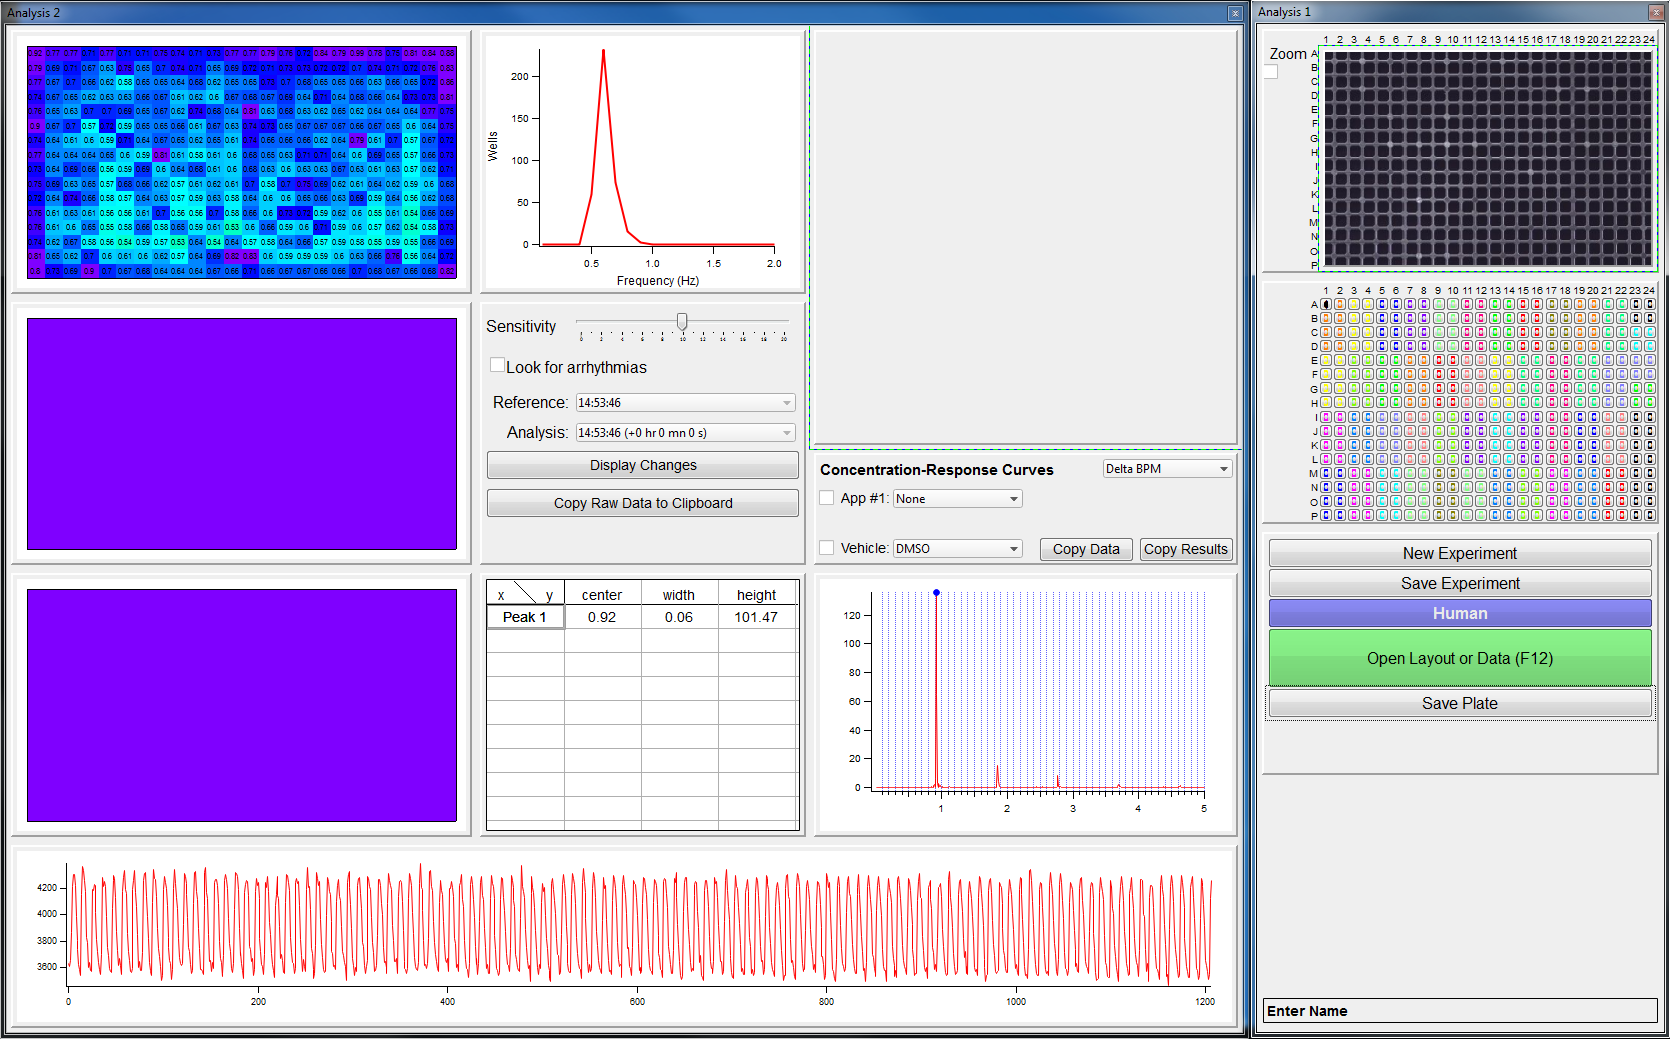Tick the App #1 checkbox
The image size is (1670, 1039).
click(x=827, y=498)
